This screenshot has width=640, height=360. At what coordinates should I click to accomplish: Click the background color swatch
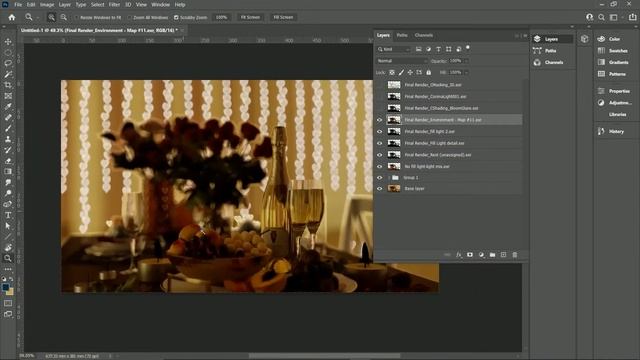(x=11, y=292)
